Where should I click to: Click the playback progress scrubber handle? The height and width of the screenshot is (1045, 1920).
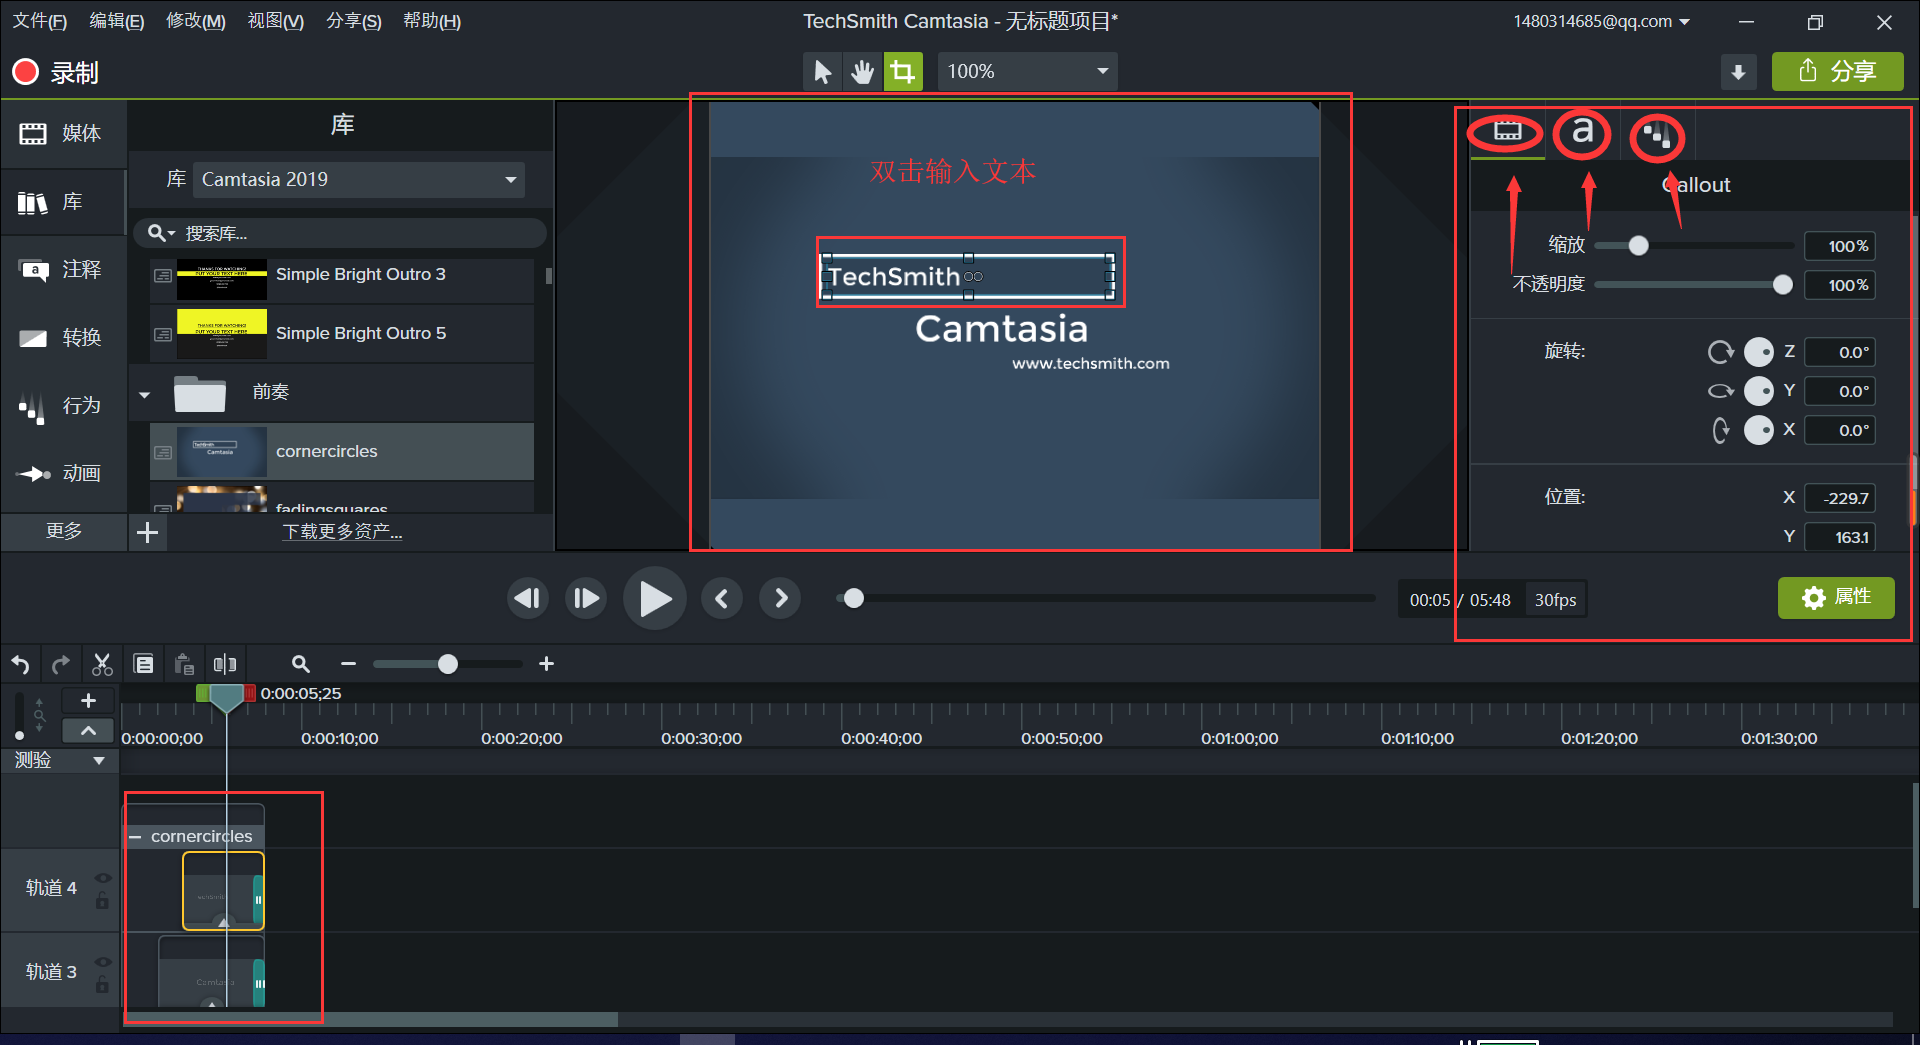tap(853, 598)
